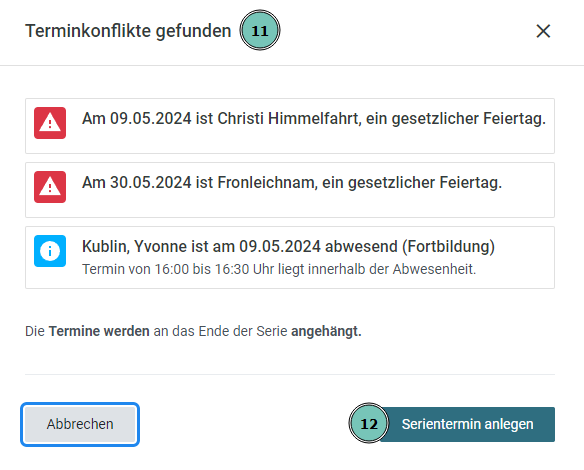This screenshot has height=470, width=584.
Task: Select the Christi Himmelfahrt holiday conflict message
Action: pyautogui.click(x=314, y=118)
